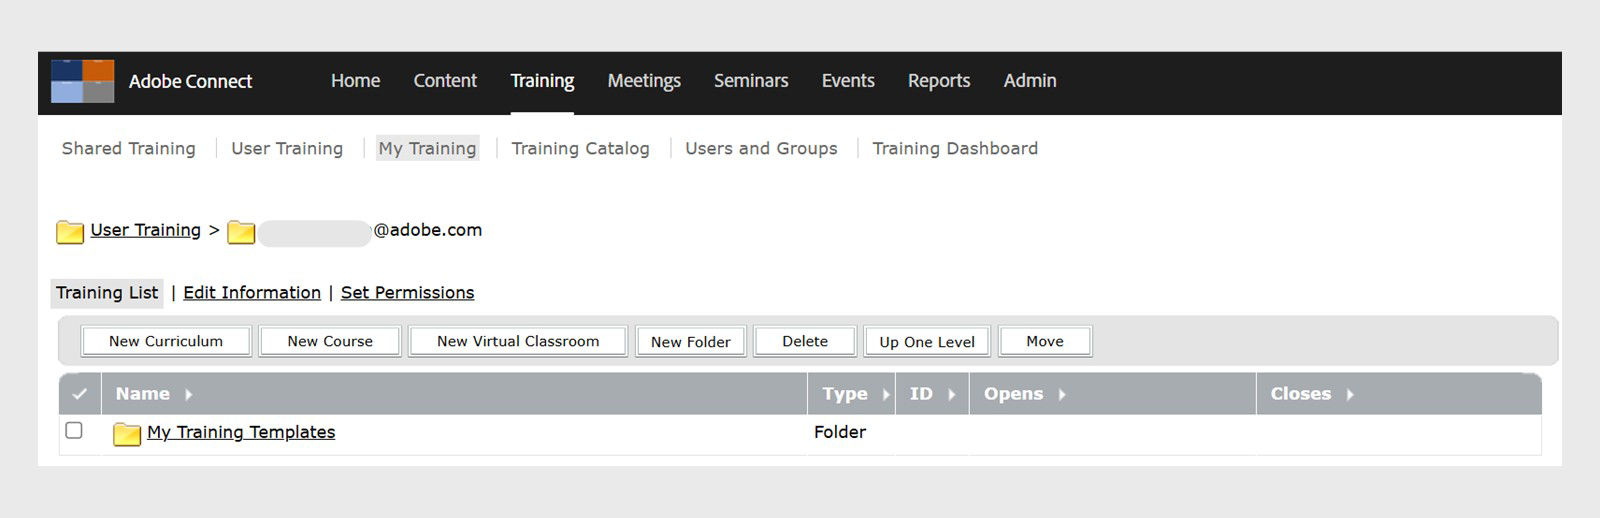Select the My Training tab
Viewport: 1600px width, 518px height.
click(427, 148)
